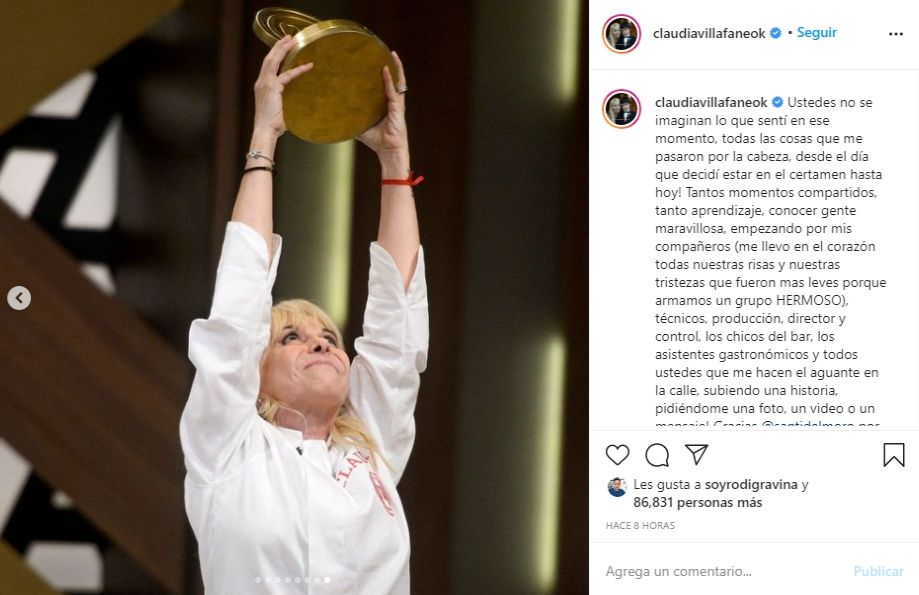
Task: Open claudiavillafaneok username in caption
Action: [x=711, y=102]
